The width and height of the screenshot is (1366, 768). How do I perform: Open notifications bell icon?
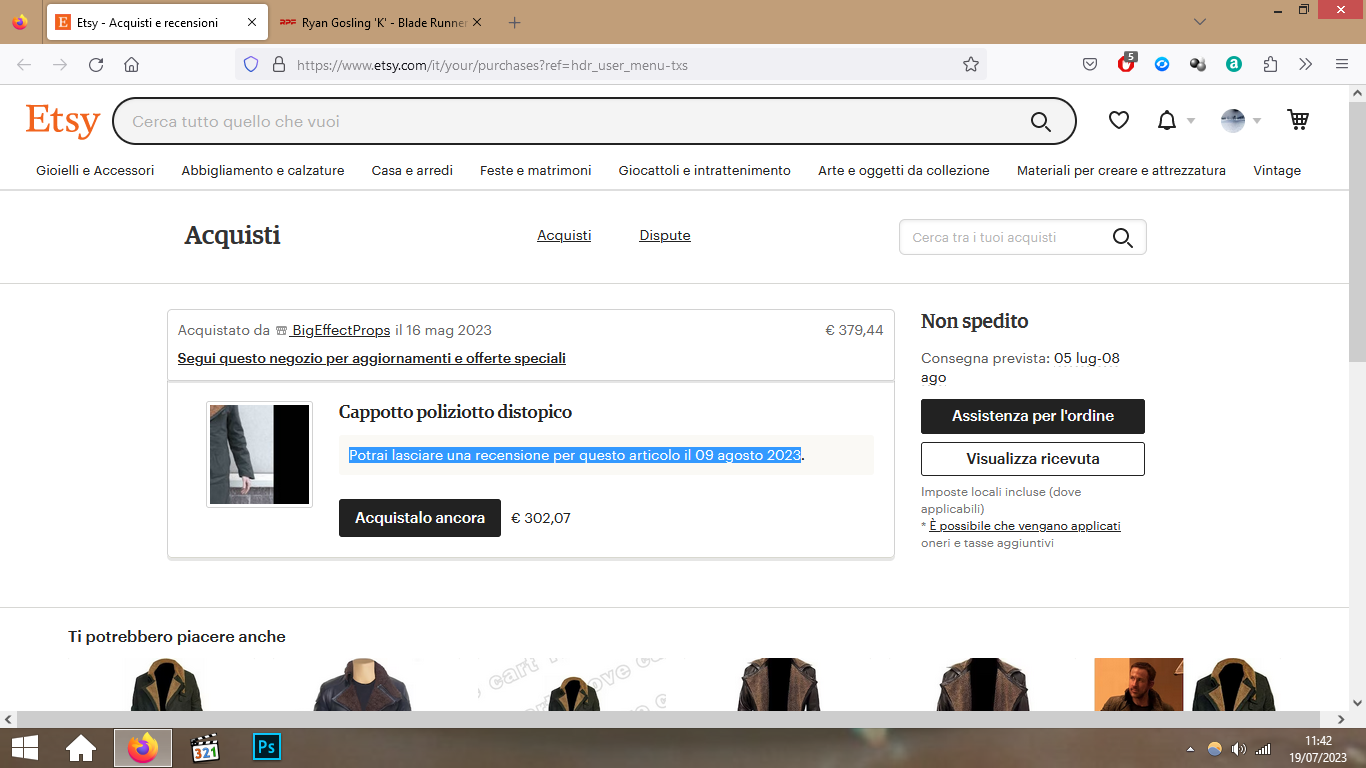coord(1166,121)
